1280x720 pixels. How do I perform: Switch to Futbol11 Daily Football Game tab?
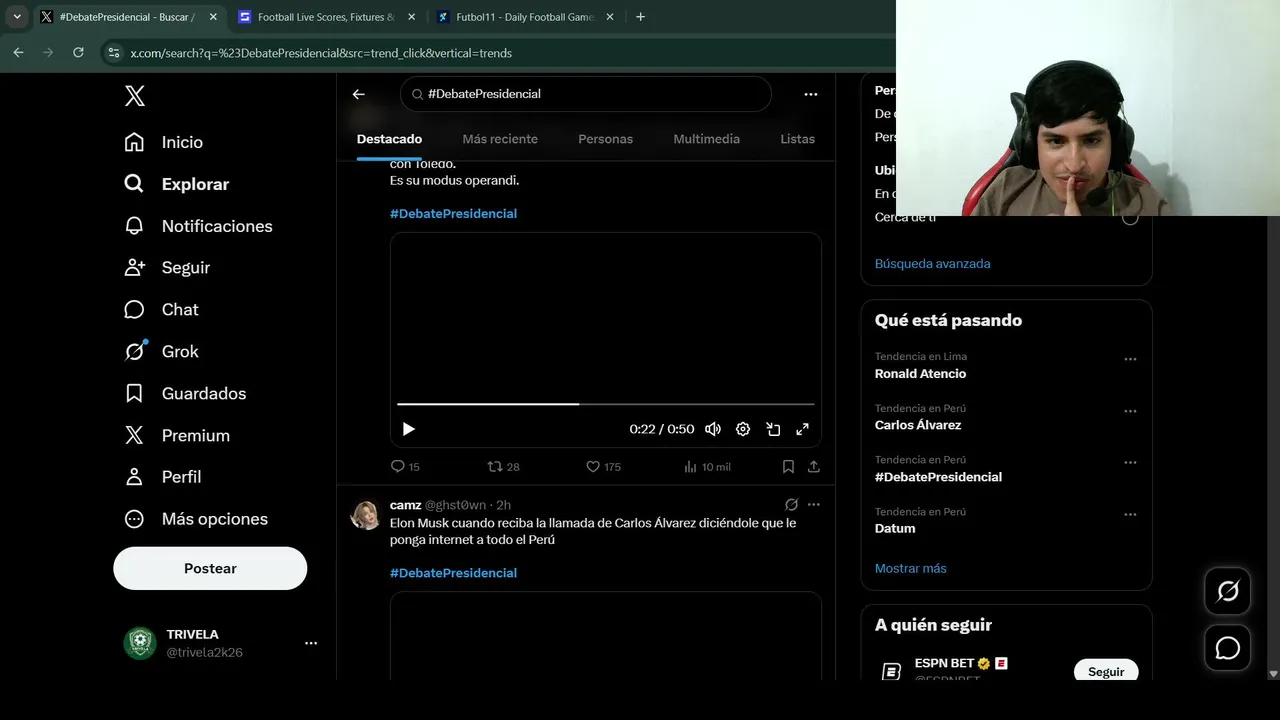click(x=525, y=17)
